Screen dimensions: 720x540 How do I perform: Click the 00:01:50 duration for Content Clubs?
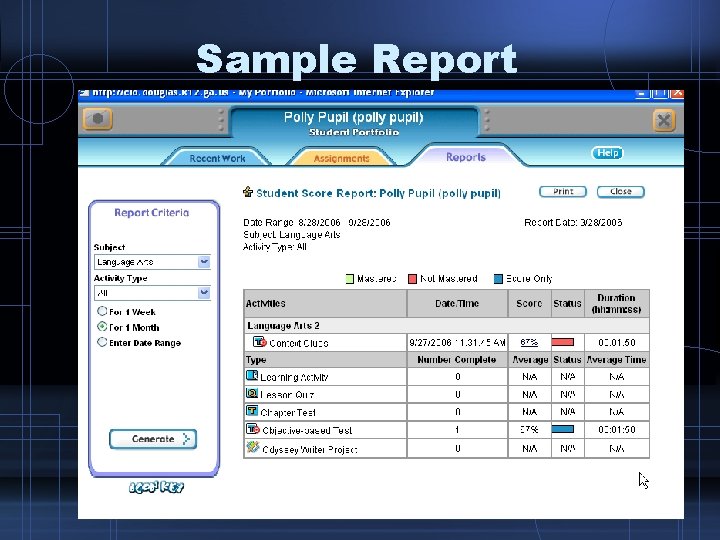(x=617, y=343)
